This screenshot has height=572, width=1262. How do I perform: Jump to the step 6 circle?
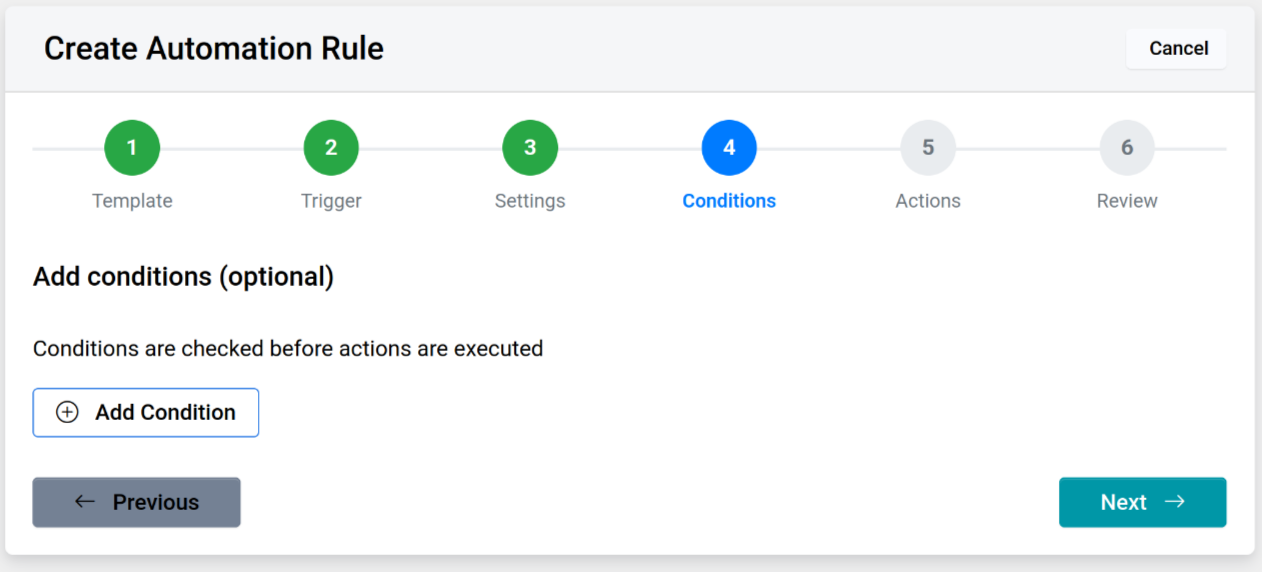(x=1127, y=148)
